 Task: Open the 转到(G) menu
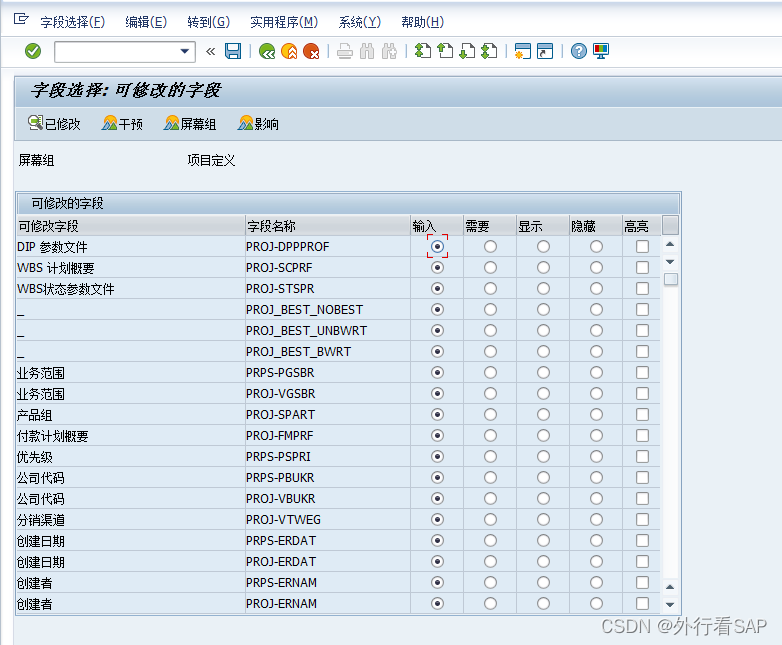pos(208,22)
